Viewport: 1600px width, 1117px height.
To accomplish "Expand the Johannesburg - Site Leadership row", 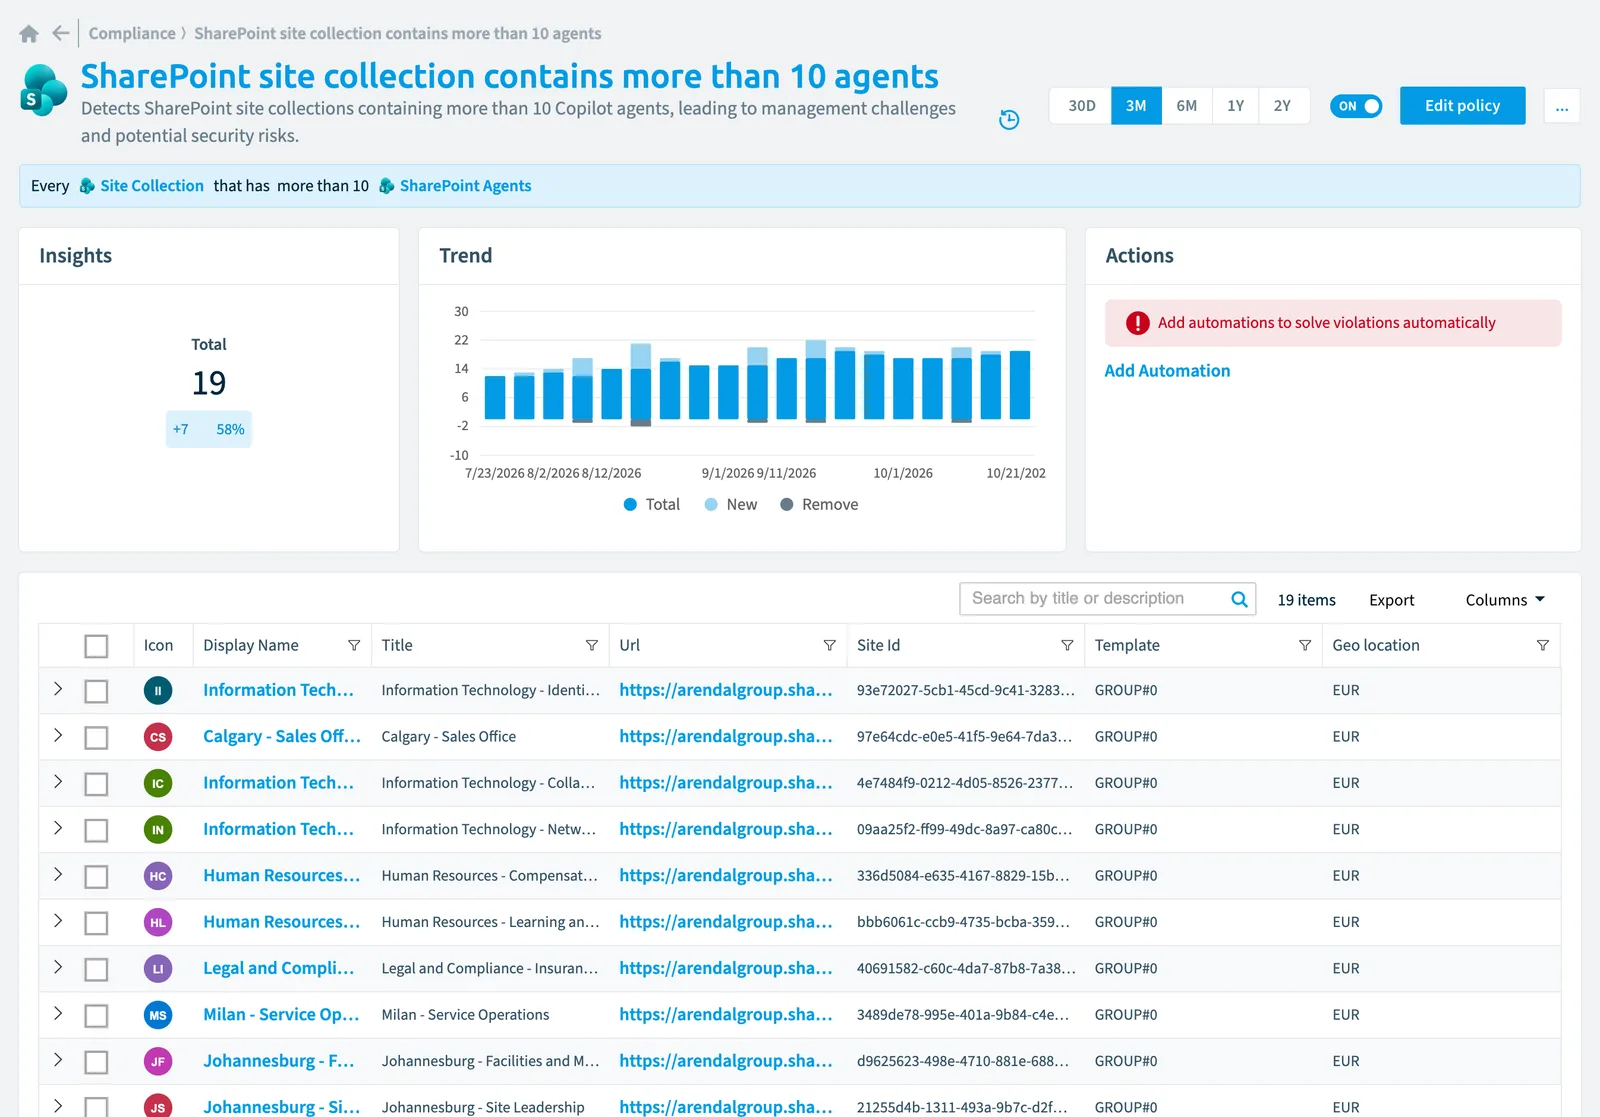I will point(58,1106).
